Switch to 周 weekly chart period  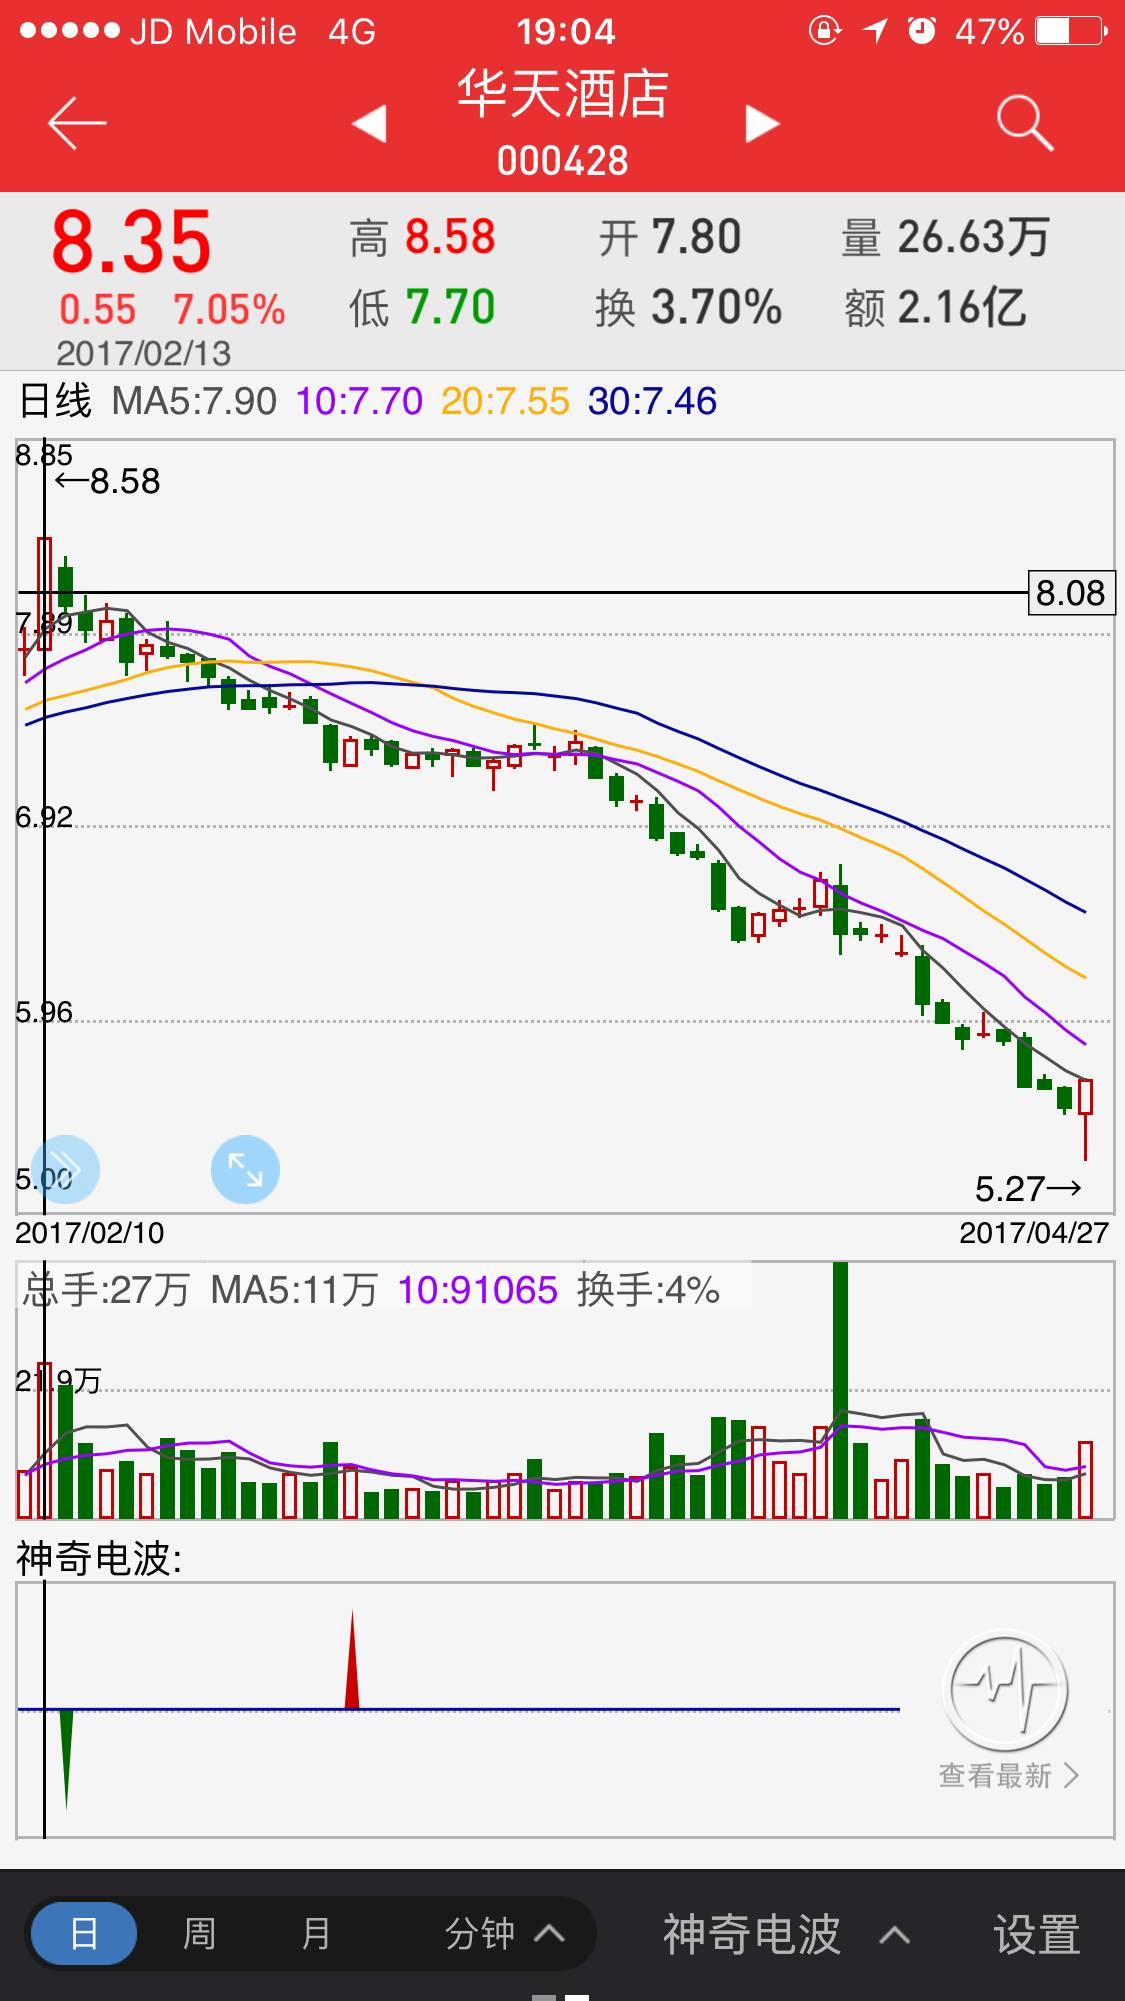click(x=199, y=1934)
